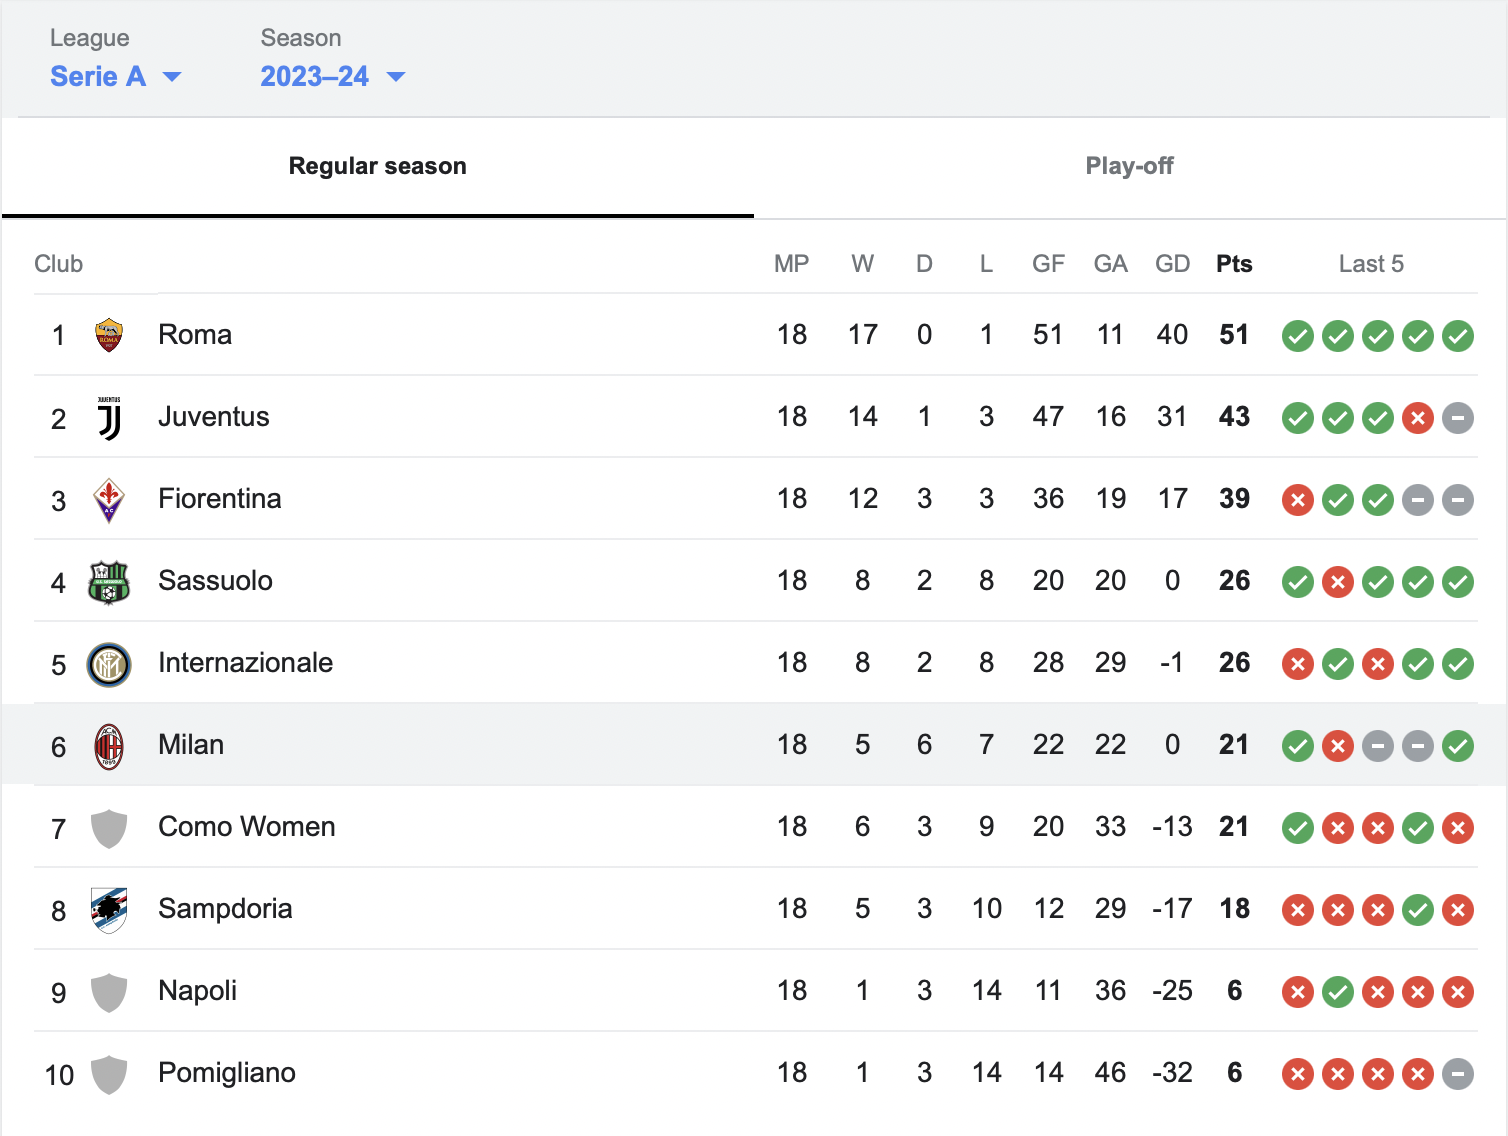Switch to the Play-off tab
The width and height of the screenshot is (1508, 1136).
tap(1130, 166)
